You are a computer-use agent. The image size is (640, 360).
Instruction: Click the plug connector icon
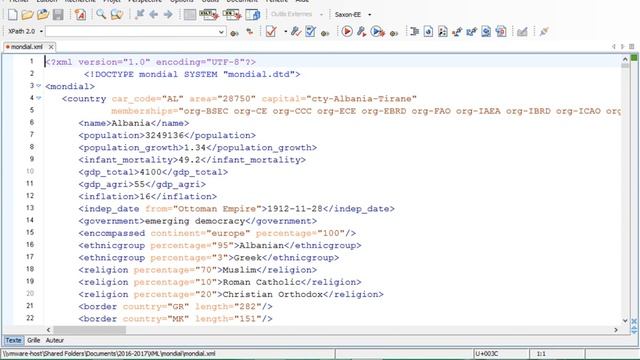tap(544, 31)
